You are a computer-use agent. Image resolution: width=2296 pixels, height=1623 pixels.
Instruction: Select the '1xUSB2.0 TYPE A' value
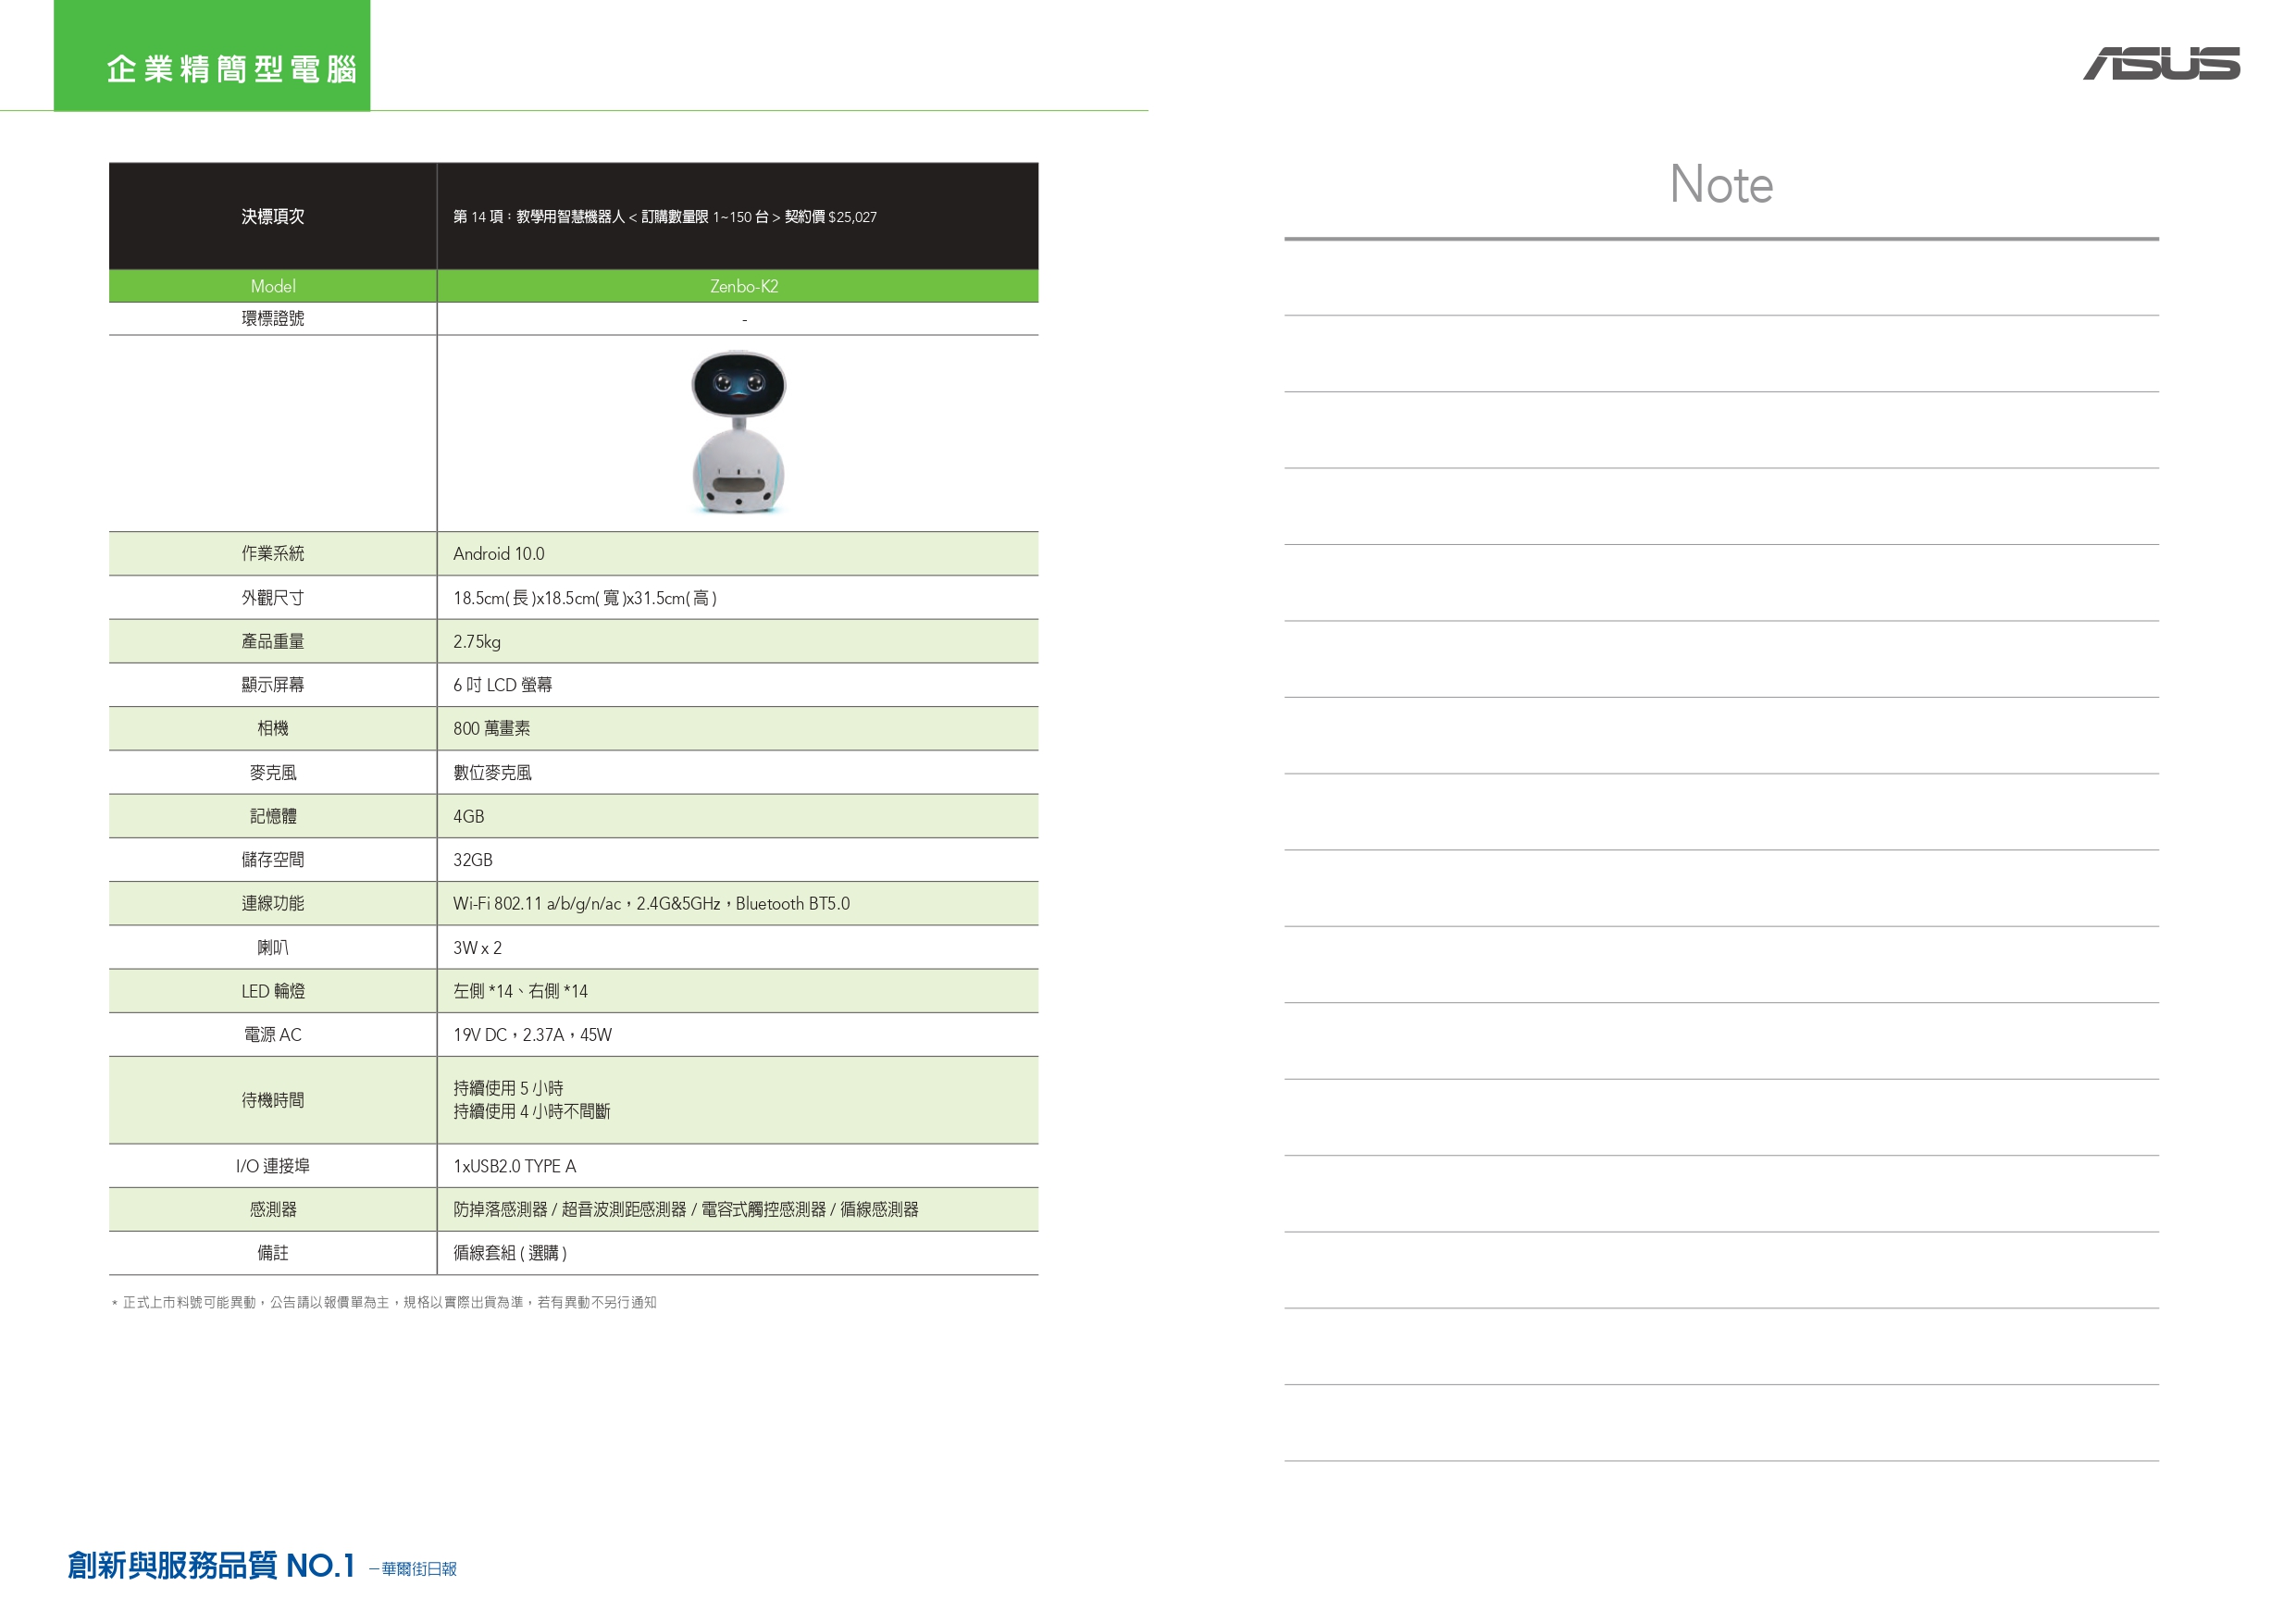click(515, 1167)
